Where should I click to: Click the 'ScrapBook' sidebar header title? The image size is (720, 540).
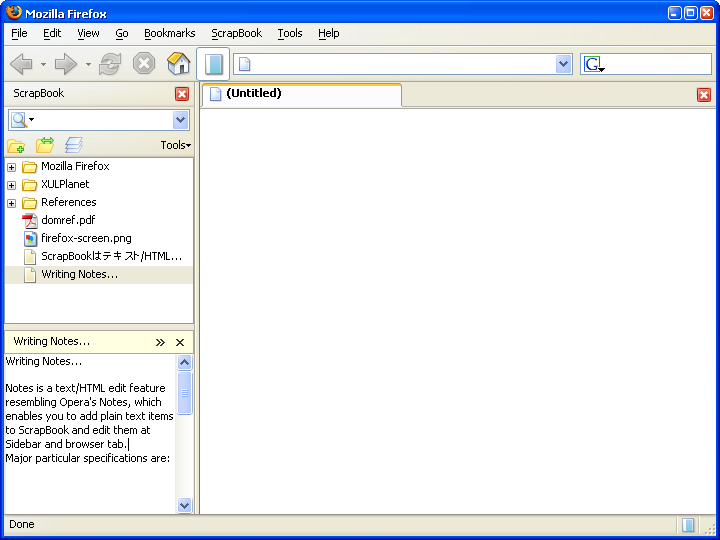[x=39, y=93]
